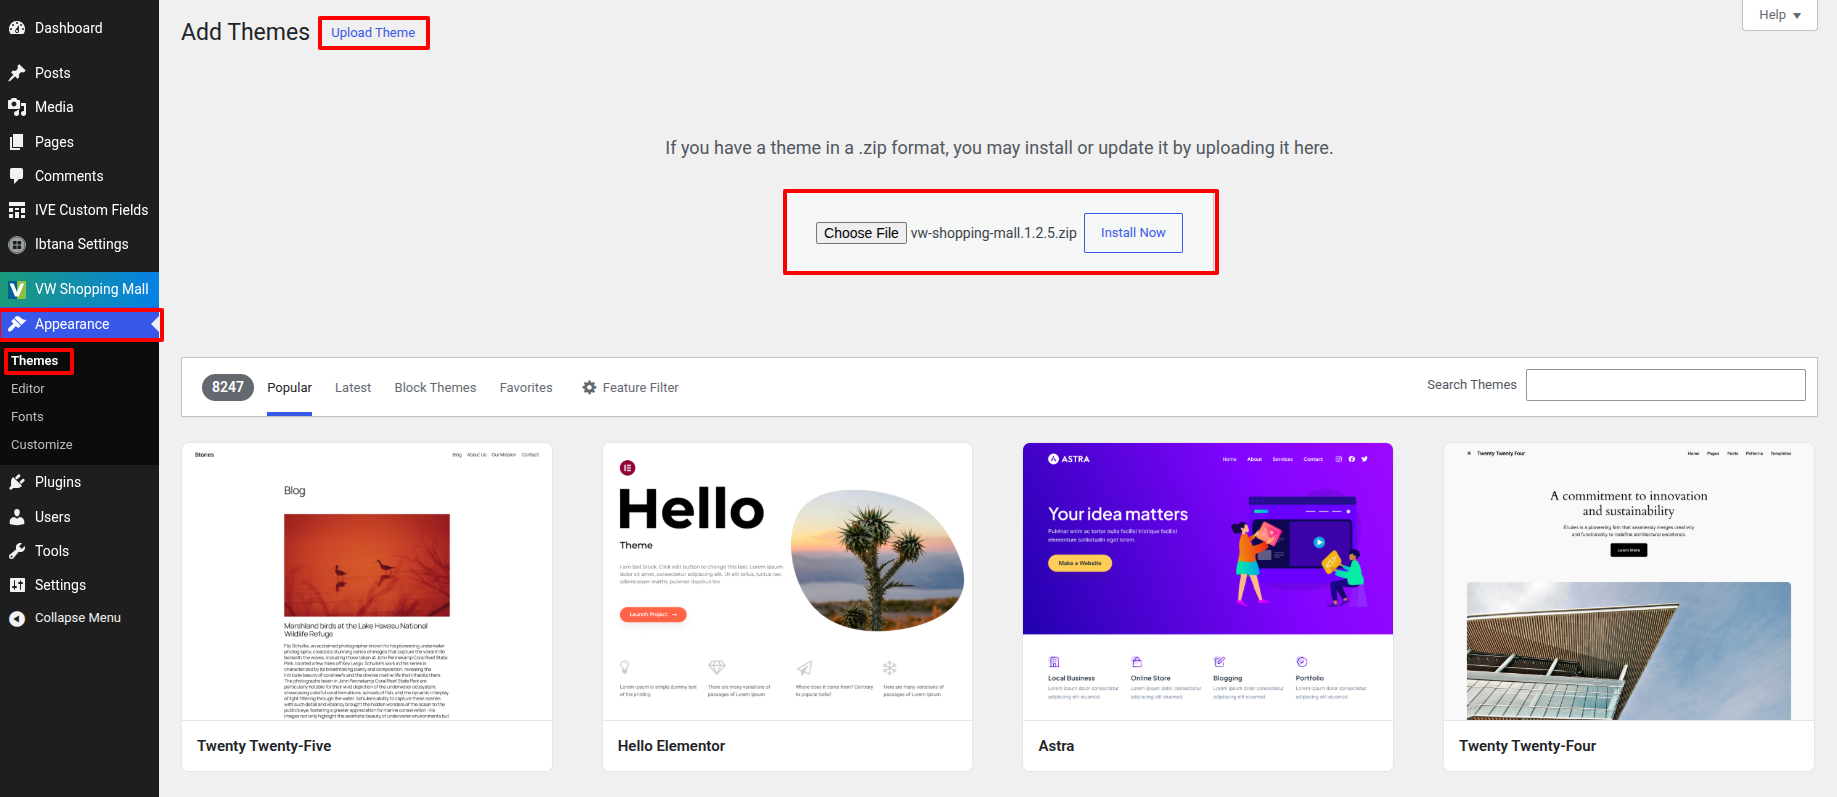Open the Favorites tab
1837x797 pixels.
pyautogui.click(x=526, y=387)
